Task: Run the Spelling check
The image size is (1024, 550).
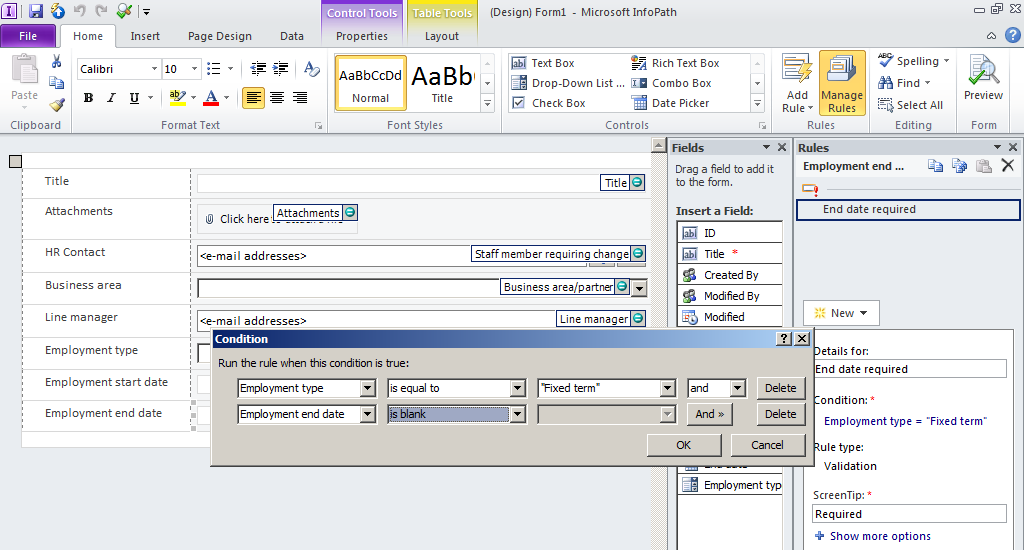Action: pos(912,61)
